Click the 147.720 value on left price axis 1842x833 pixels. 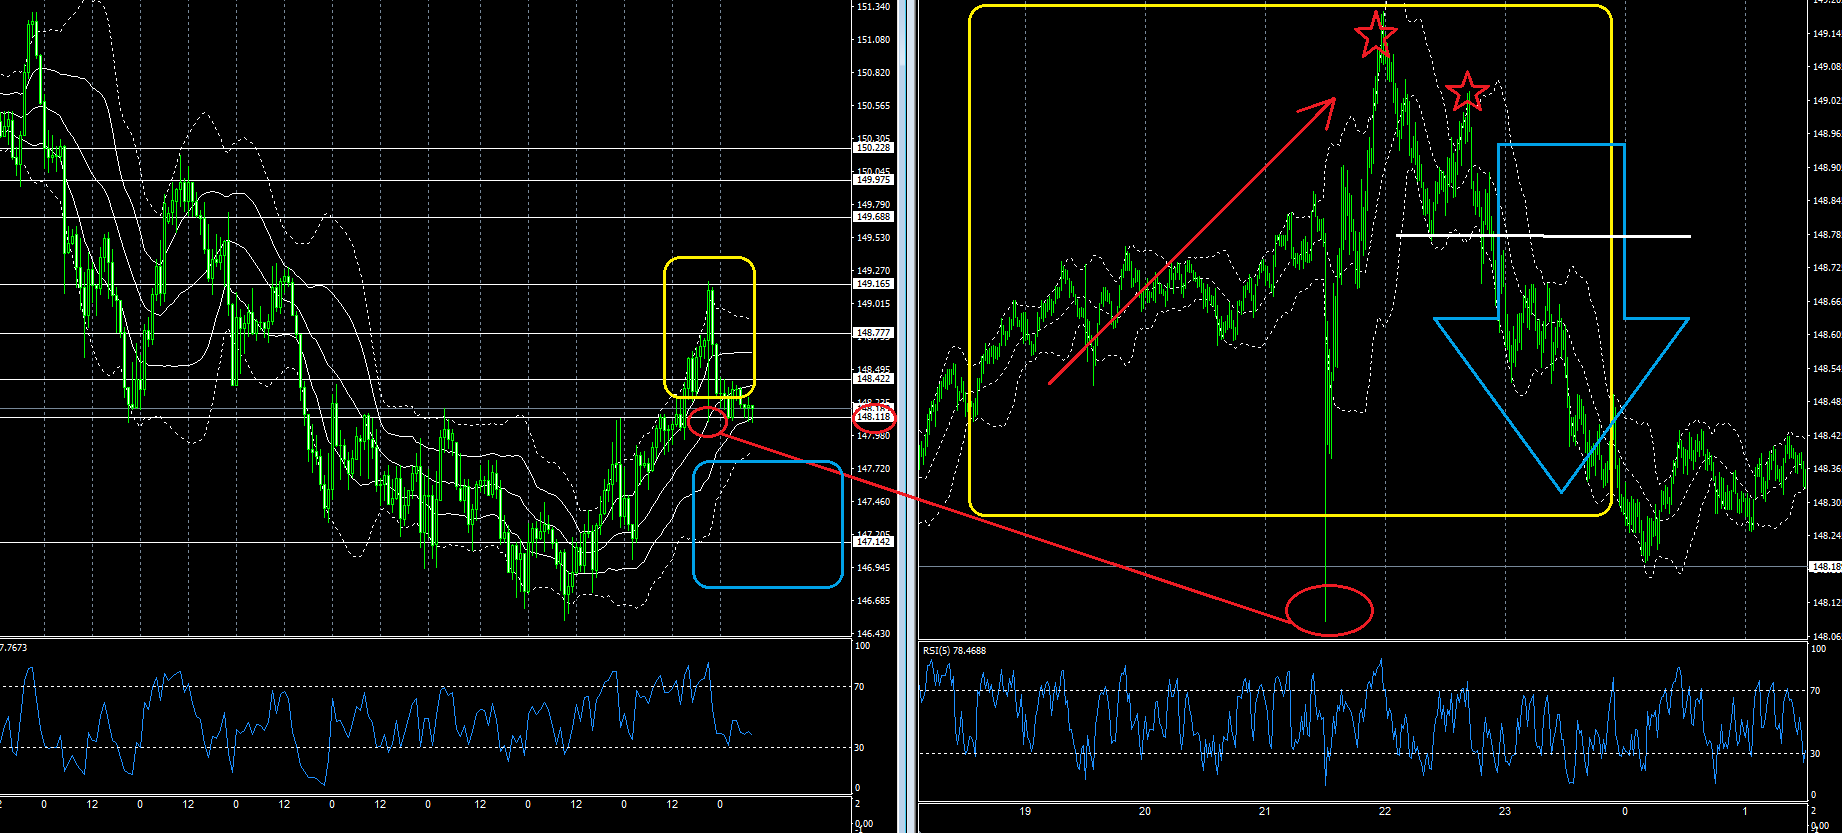click(x=873, y=469)
